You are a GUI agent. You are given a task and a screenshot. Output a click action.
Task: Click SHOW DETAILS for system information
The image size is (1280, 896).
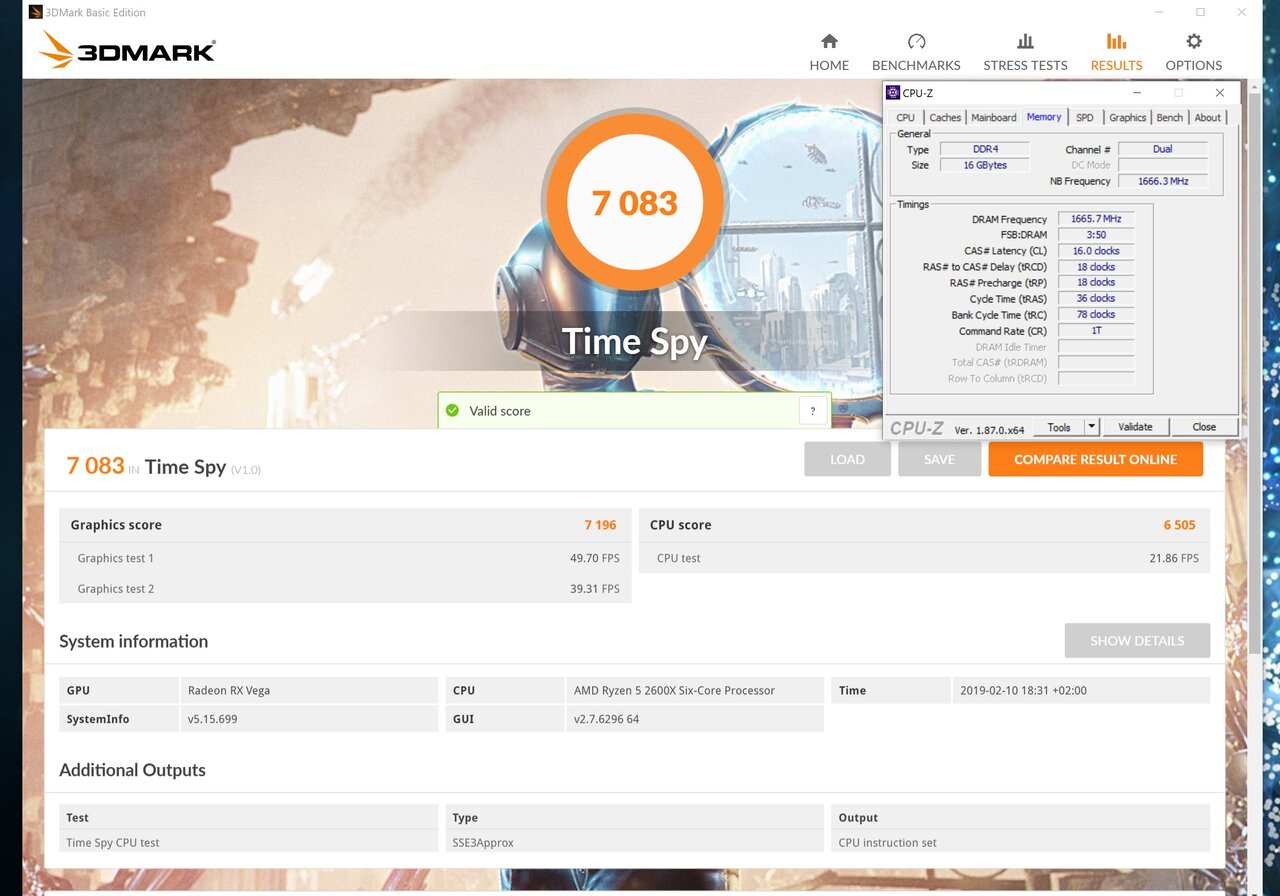click(x=1137, y=640)
